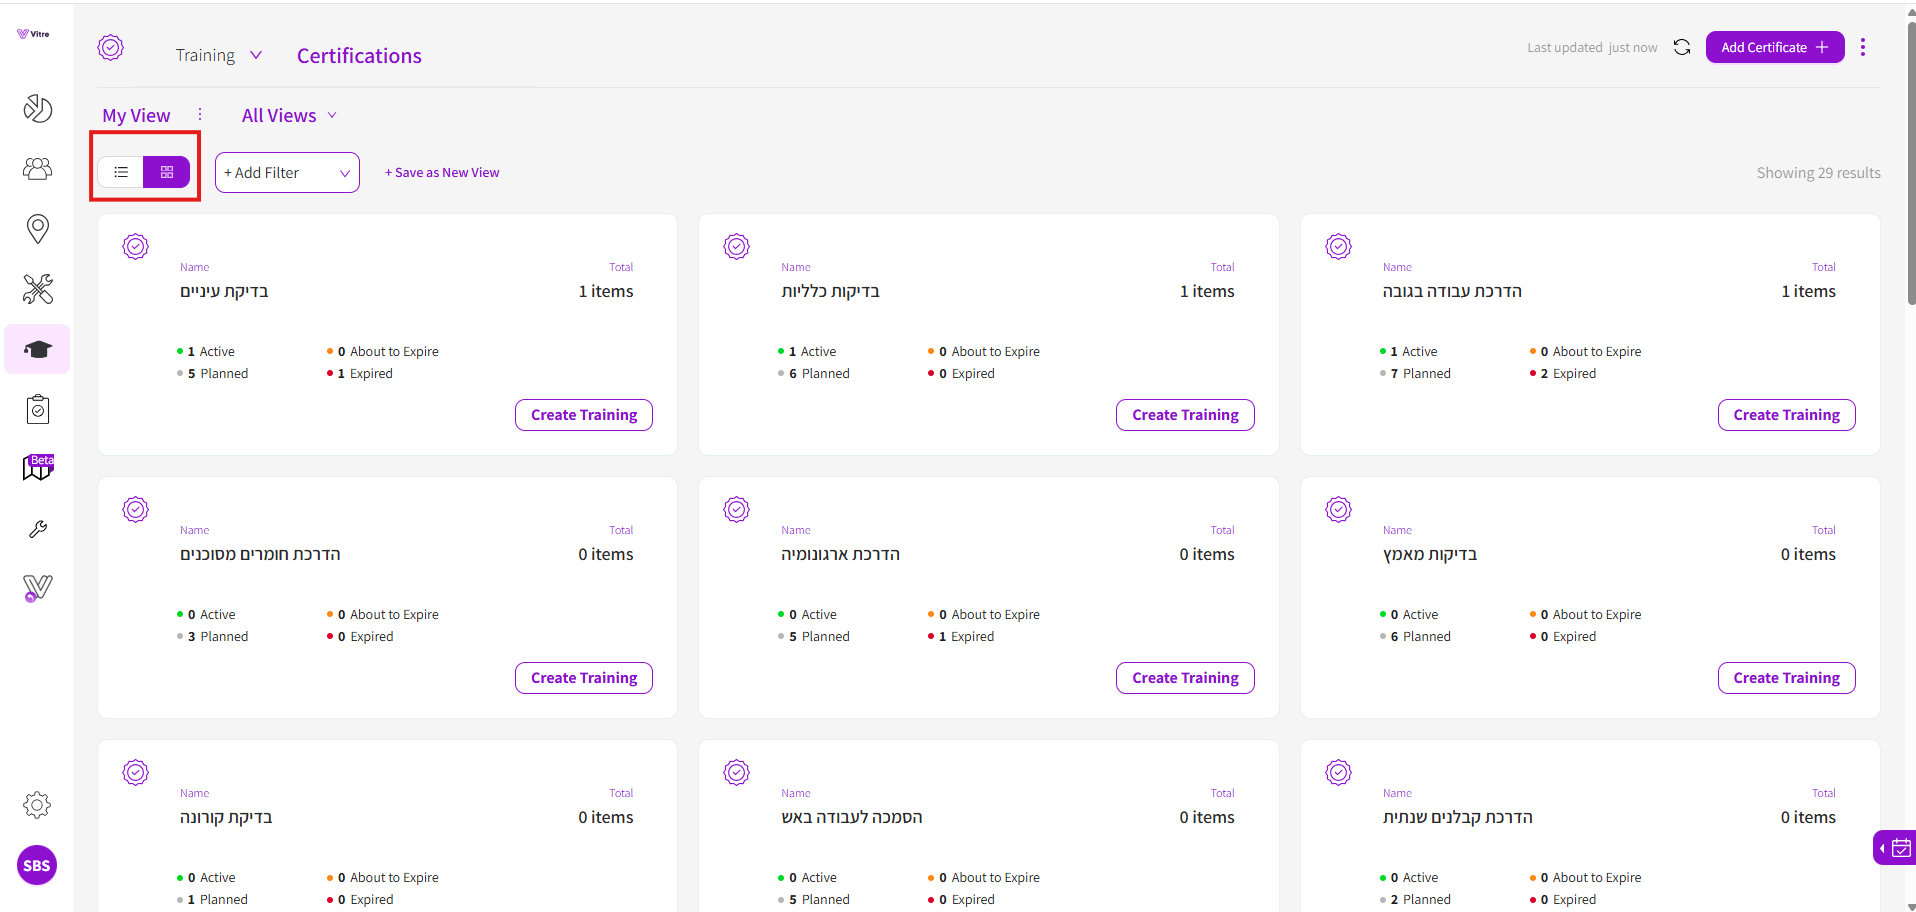The image size is (1916, 912).
Task: Click the הדרכת ארגונומיה certificate name
Action: click(840, 554)
